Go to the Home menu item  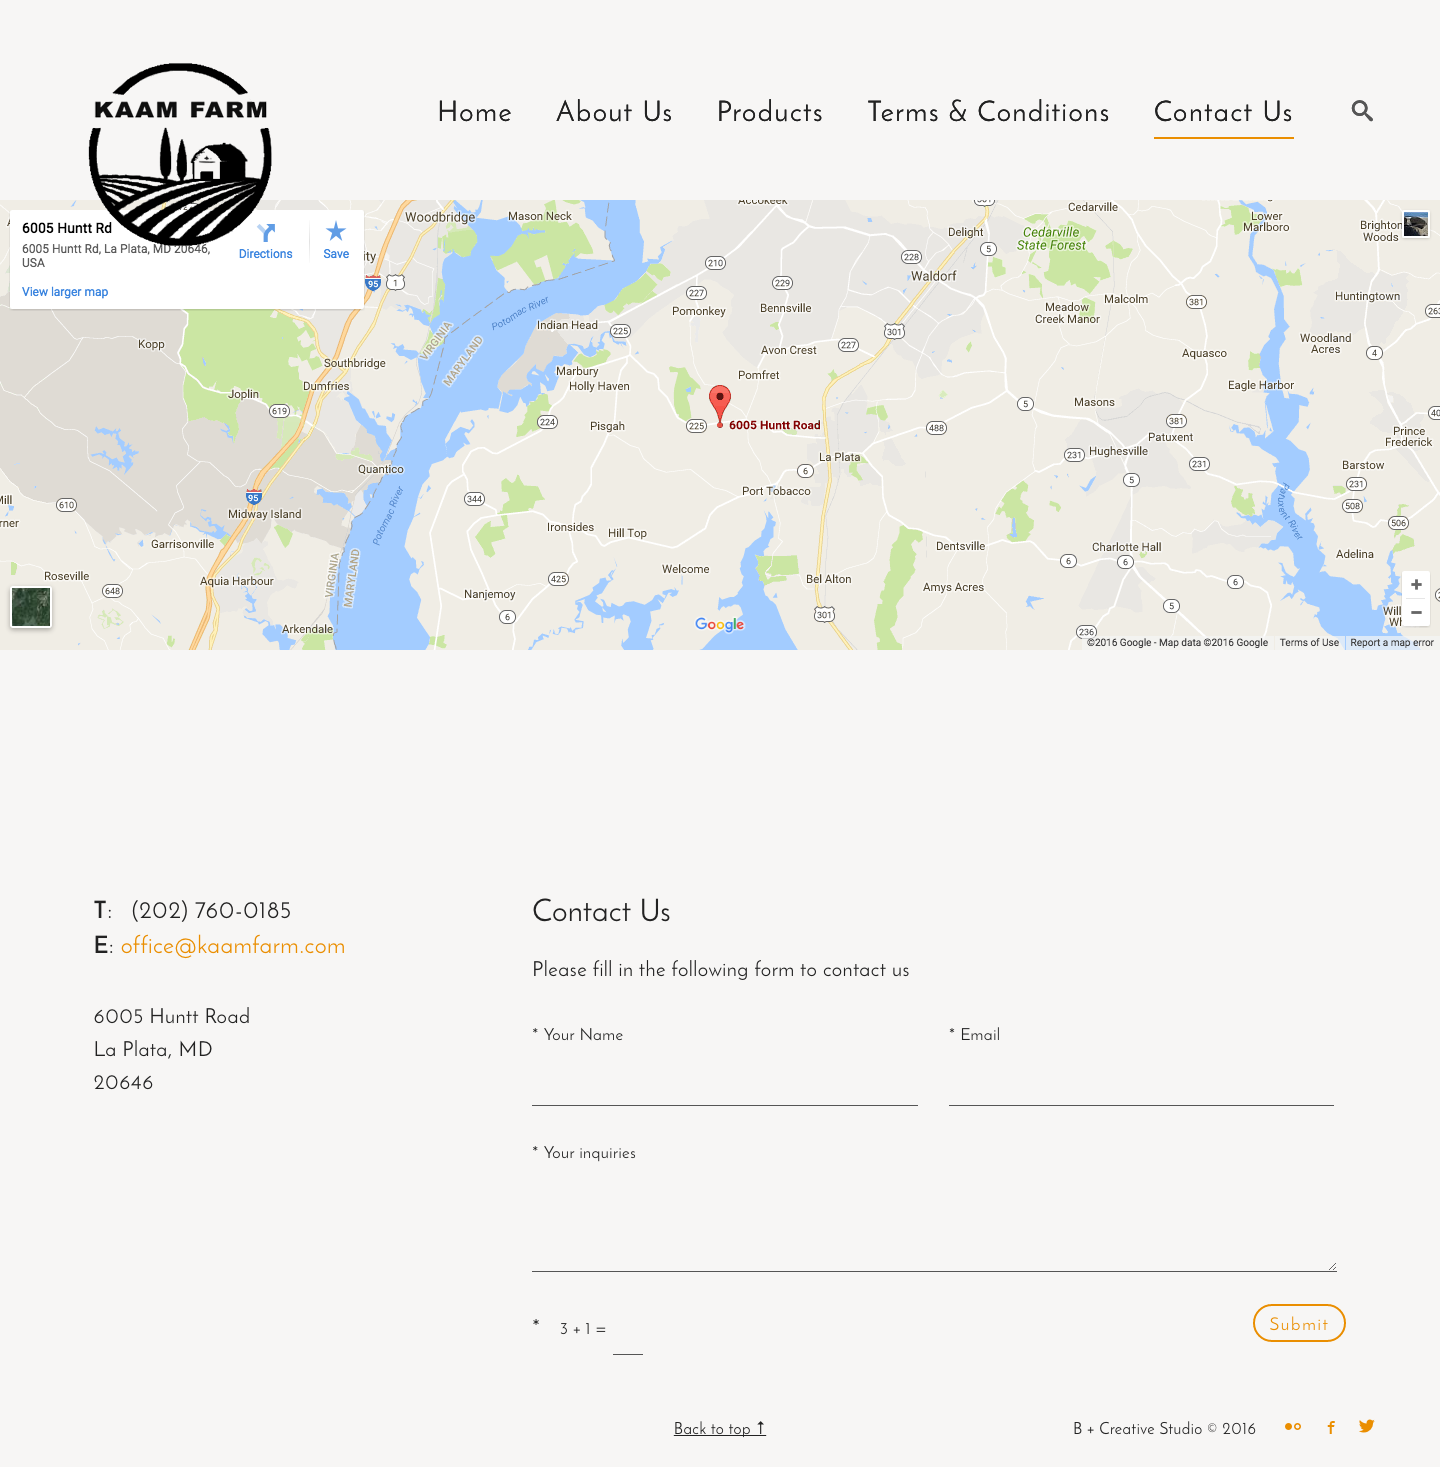tap(475, 112)
